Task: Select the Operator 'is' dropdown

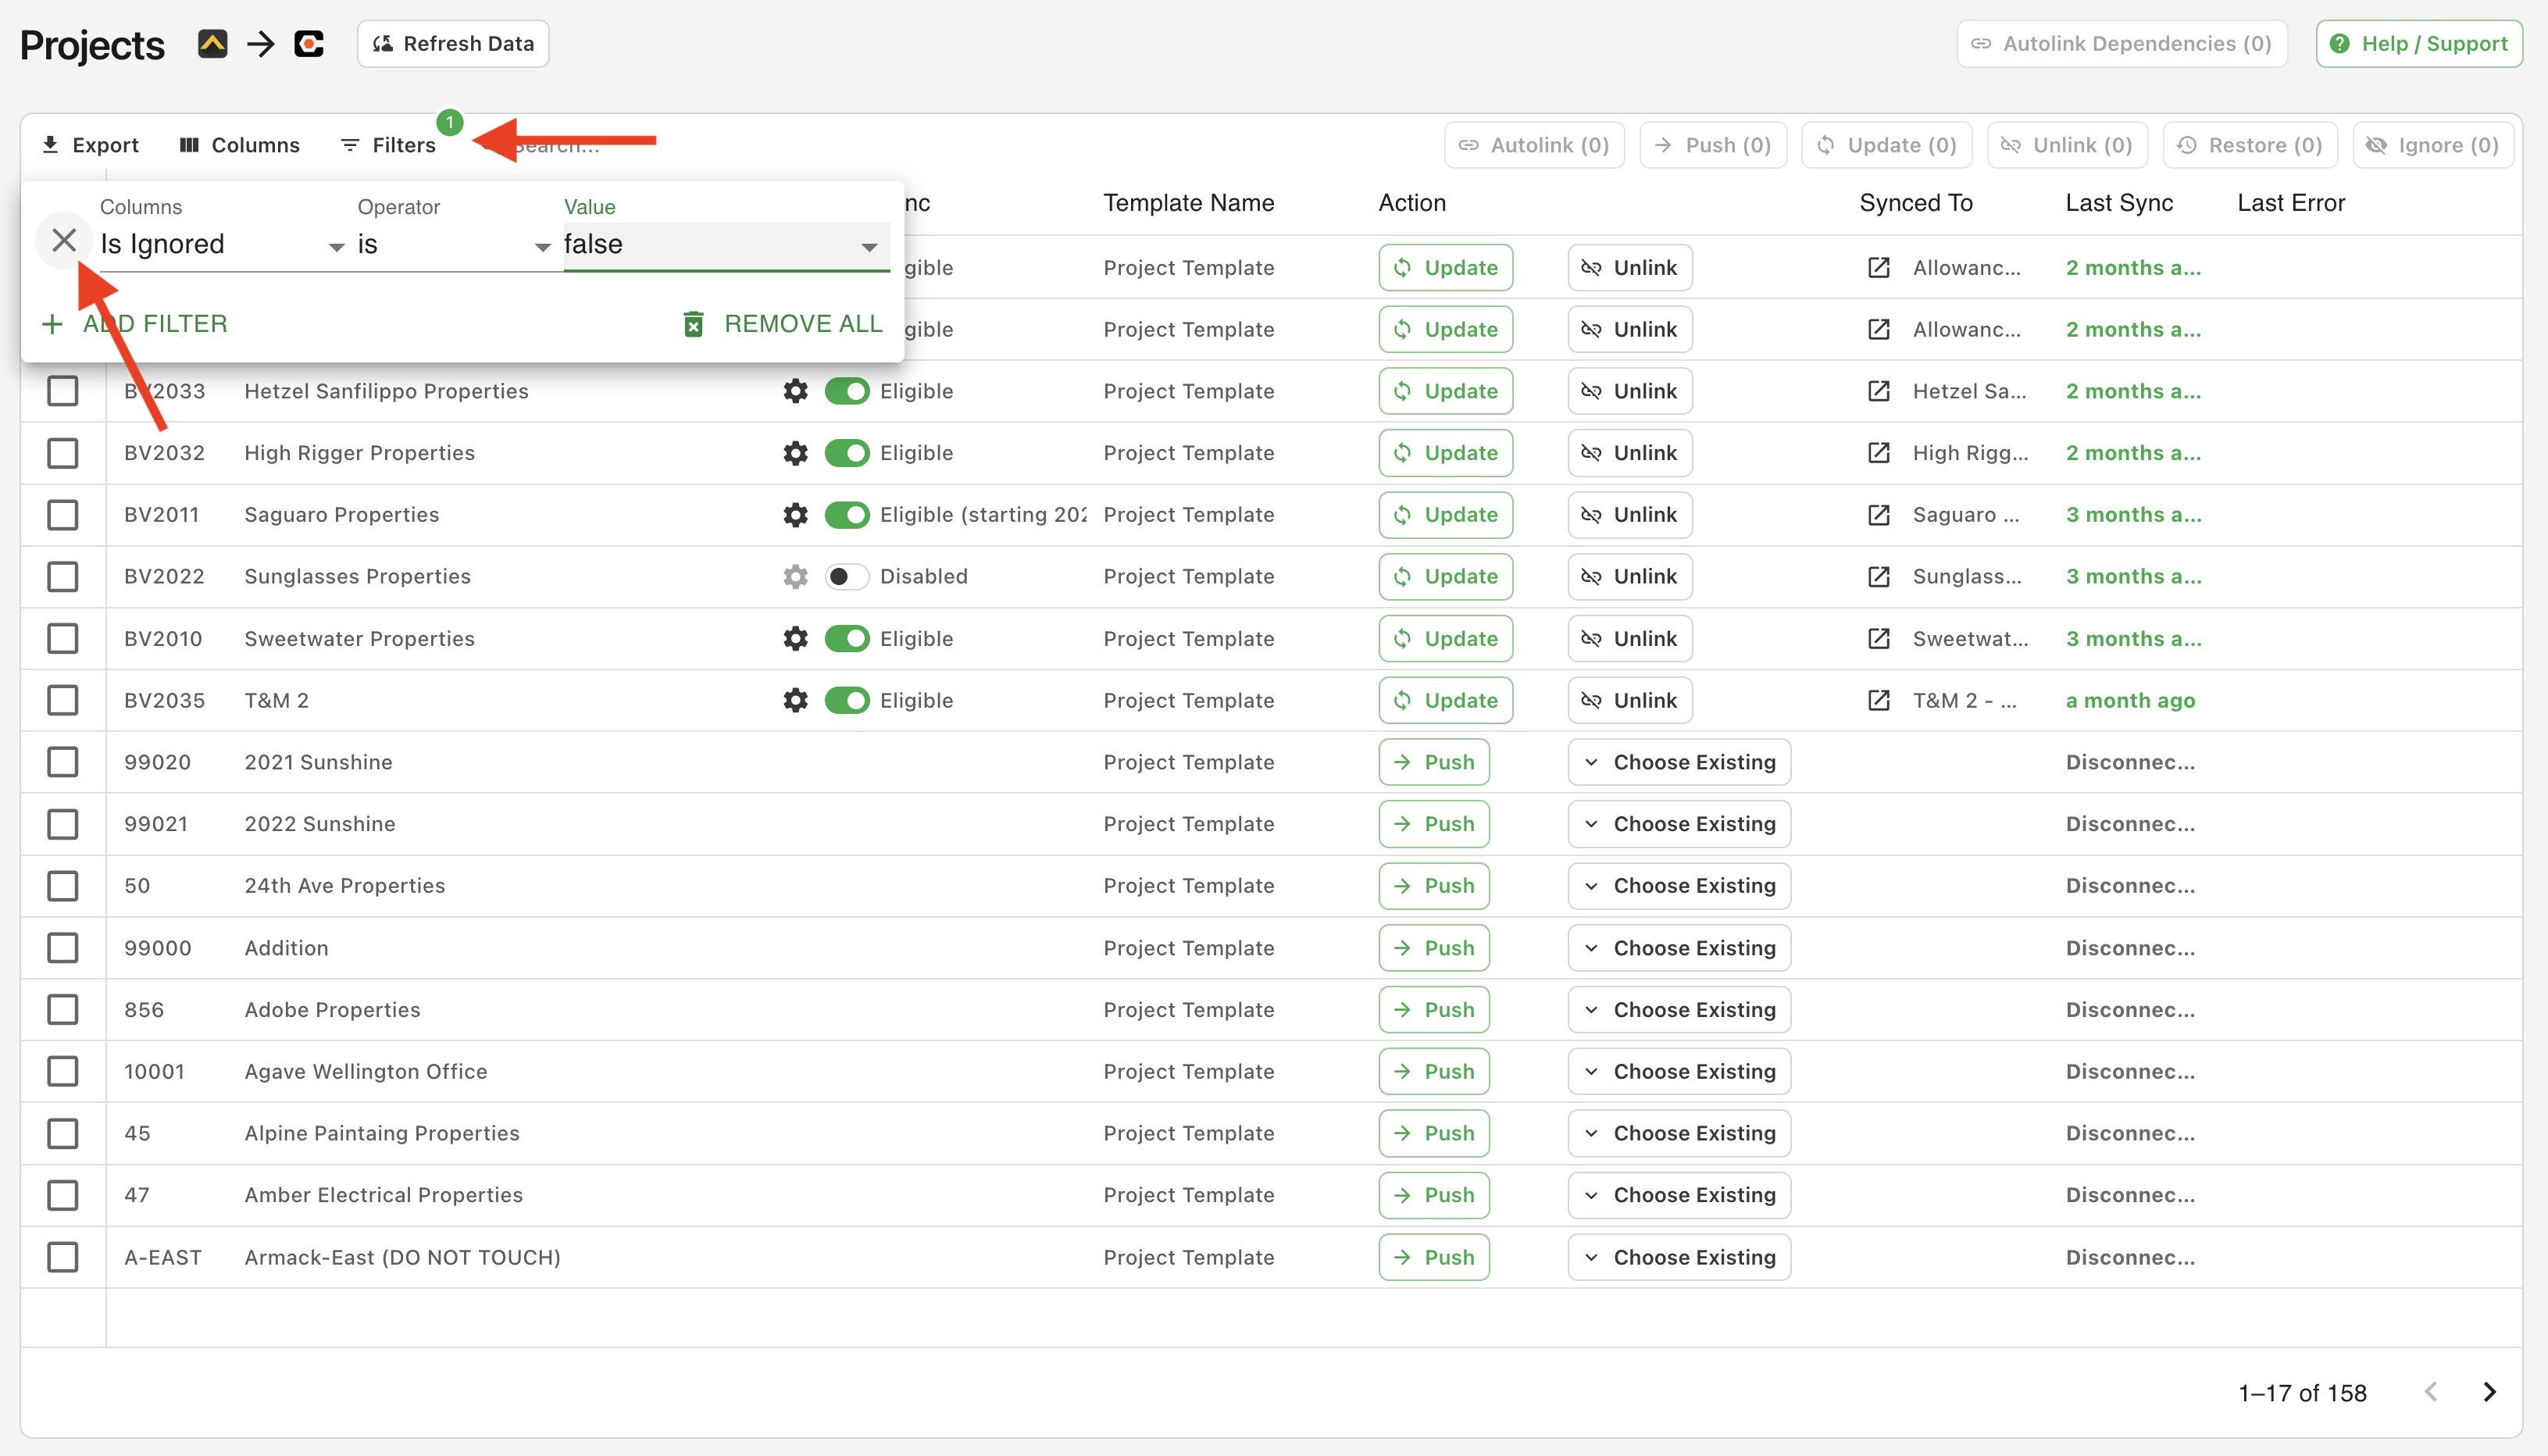Action: point(446,243)
